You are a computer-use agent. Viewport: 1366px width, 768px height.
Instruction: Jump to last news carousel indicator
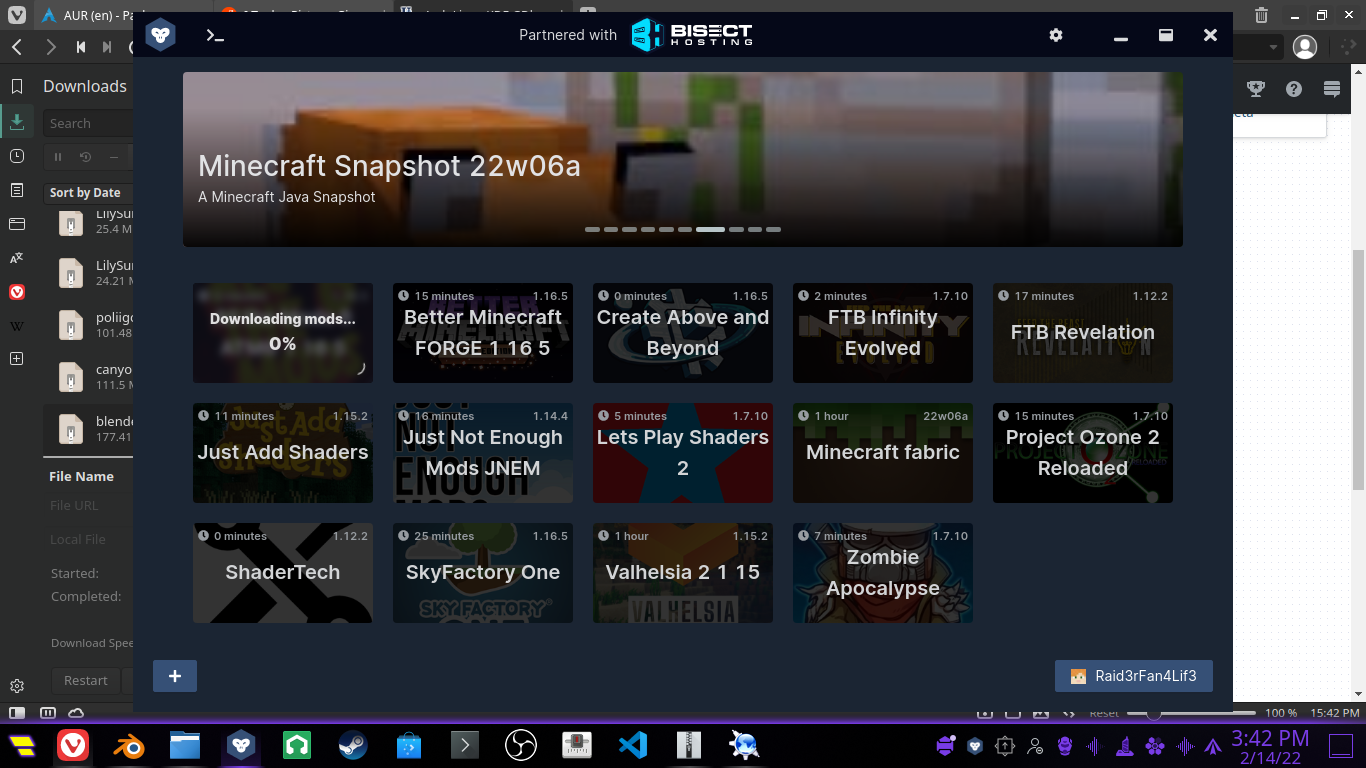tap(773, 229)
